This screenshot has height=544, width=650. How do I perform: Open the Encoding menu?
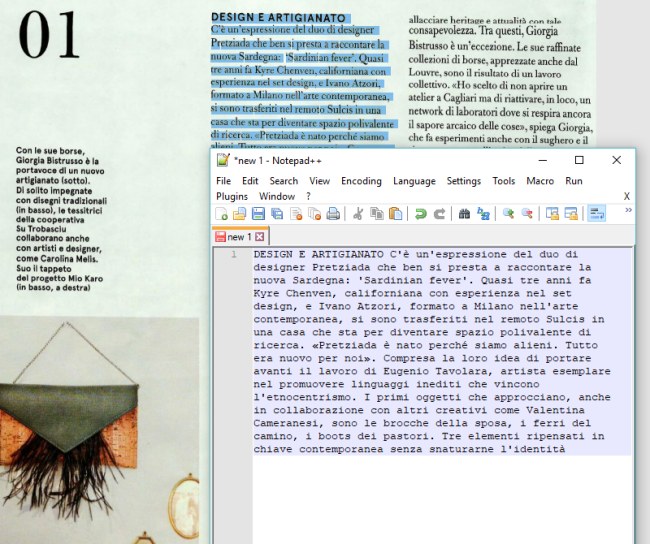point(361,181)
